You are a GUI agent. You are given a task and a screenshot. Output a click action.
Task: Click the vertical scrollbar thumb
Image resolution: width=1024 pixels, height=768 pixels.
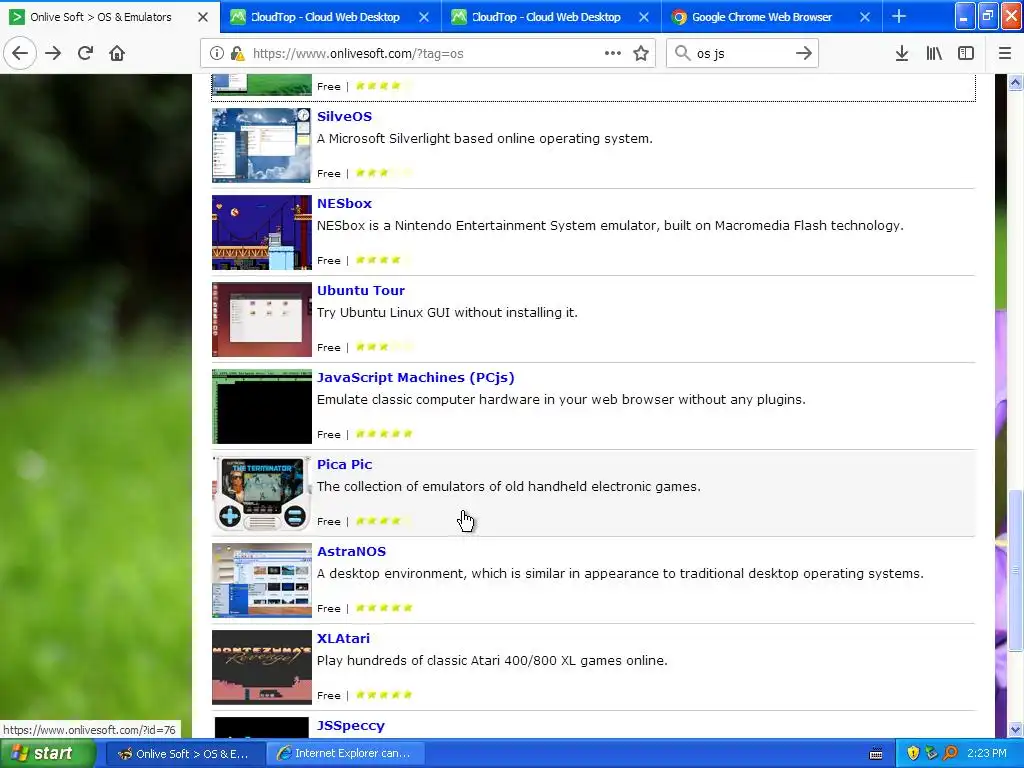[1015, 570]
